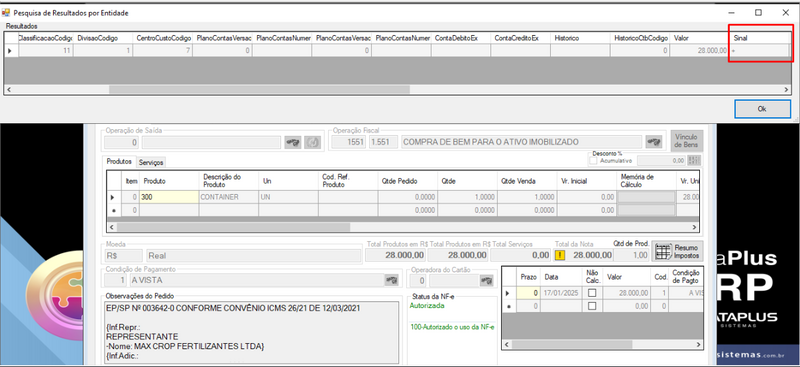Click the ContaCreditoEx column header

pyautogui.click(x=520, y=38)
